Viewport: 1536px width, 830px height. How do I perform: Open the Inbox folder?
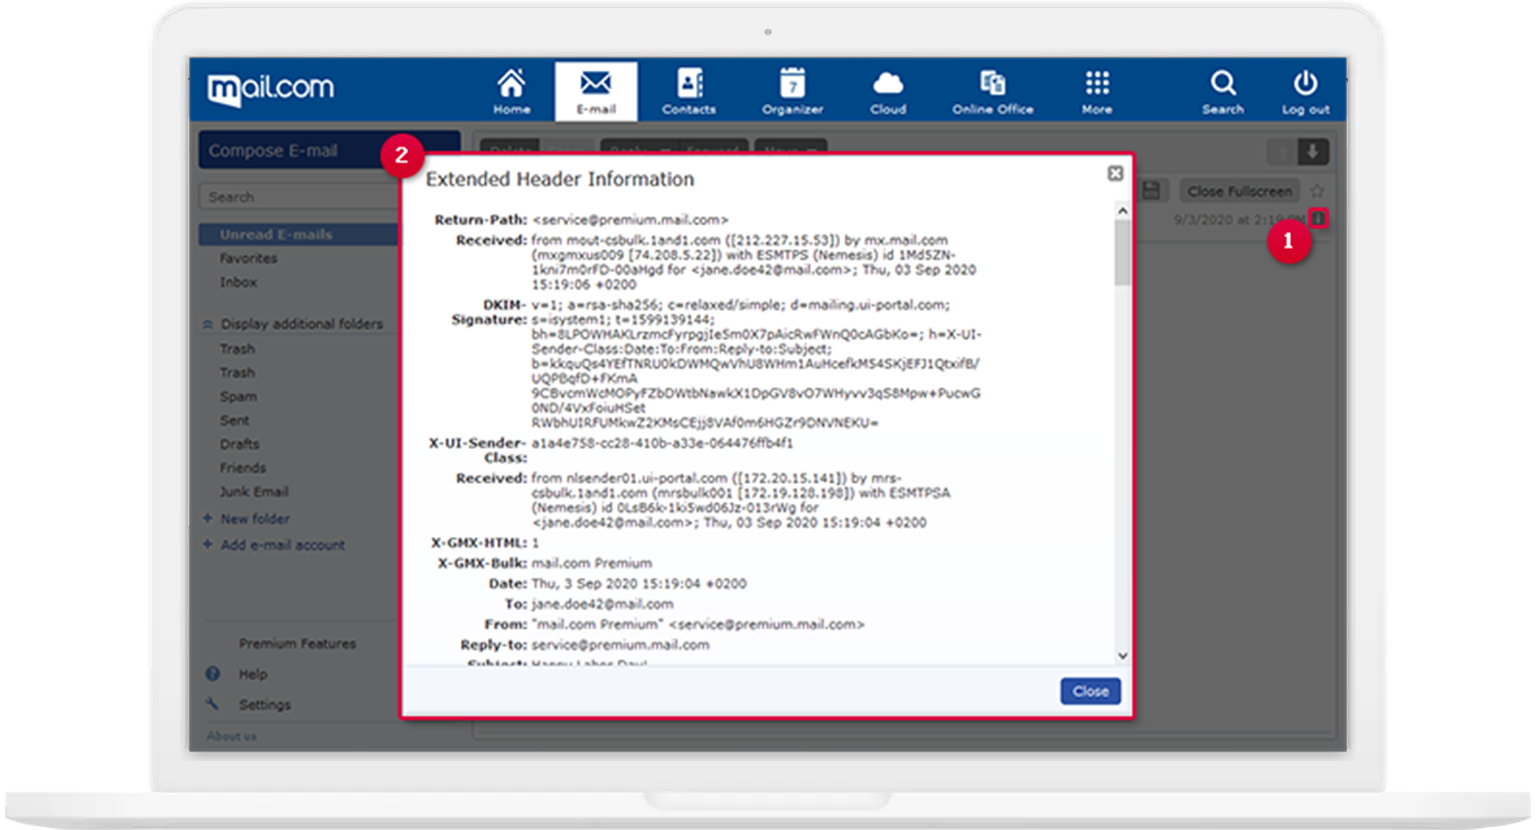238,282
